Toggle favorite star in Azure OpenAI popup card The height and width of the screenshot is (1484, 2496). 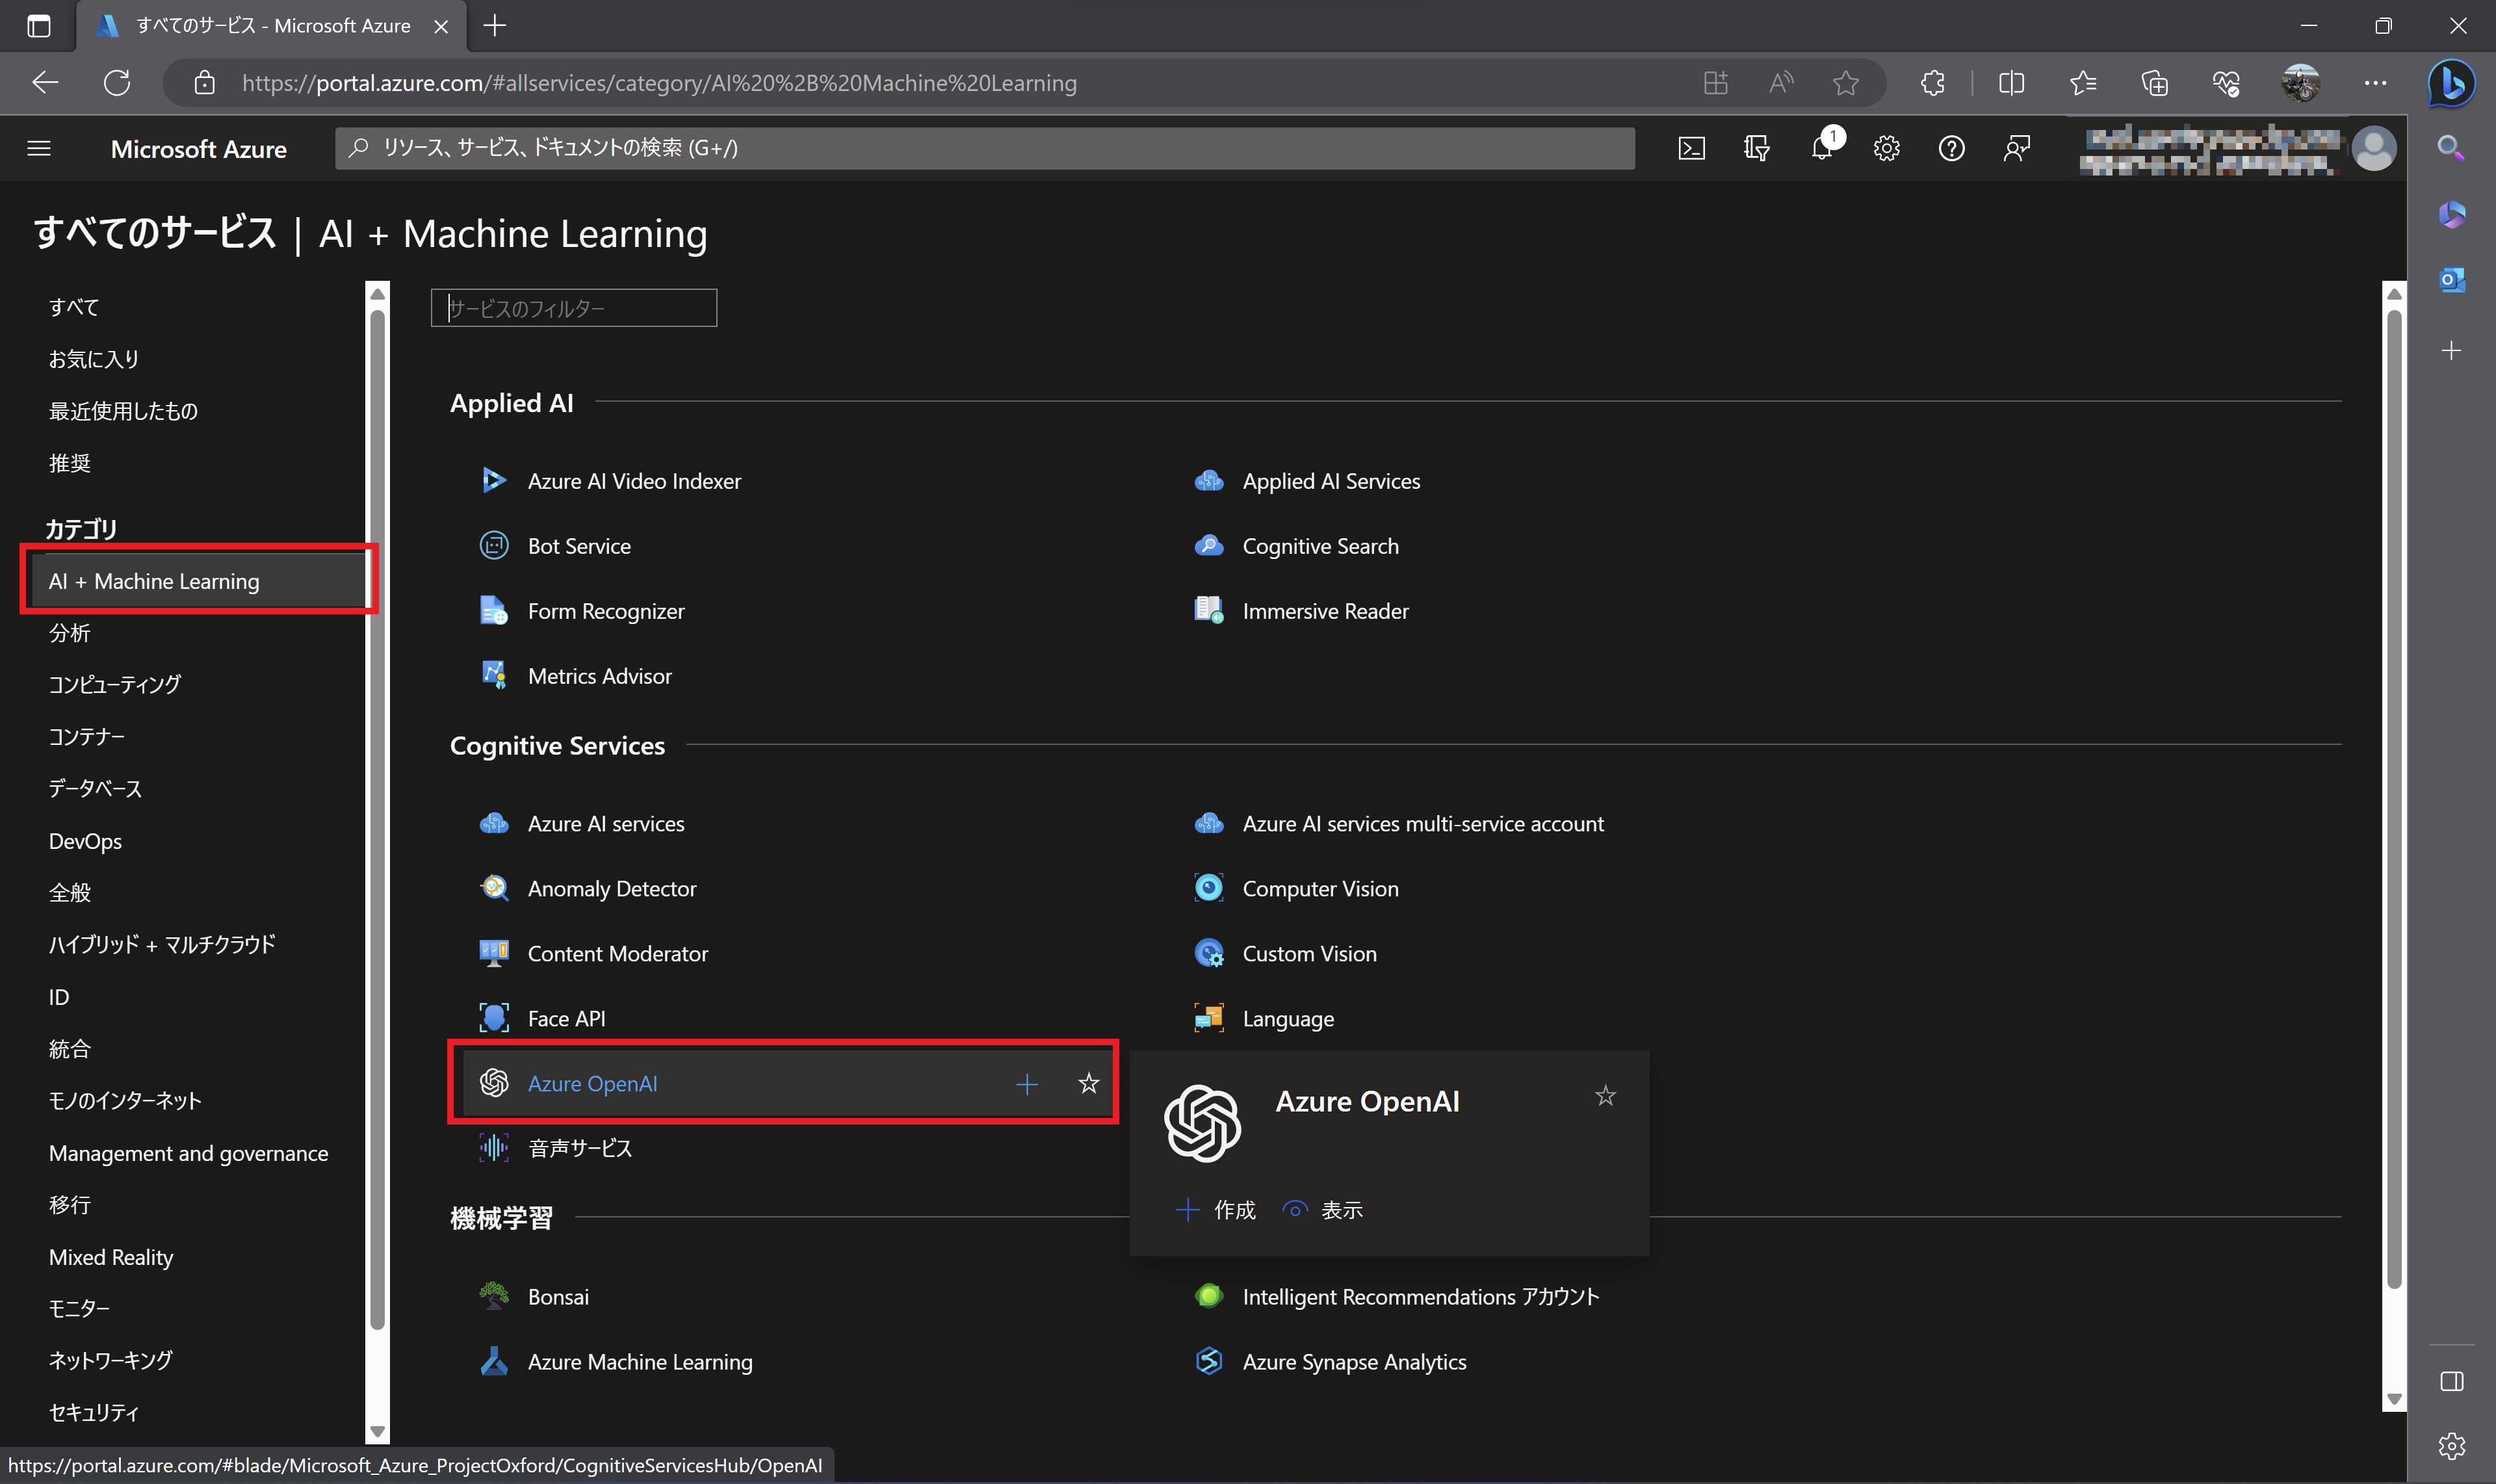click(x=1605, y=1096)
